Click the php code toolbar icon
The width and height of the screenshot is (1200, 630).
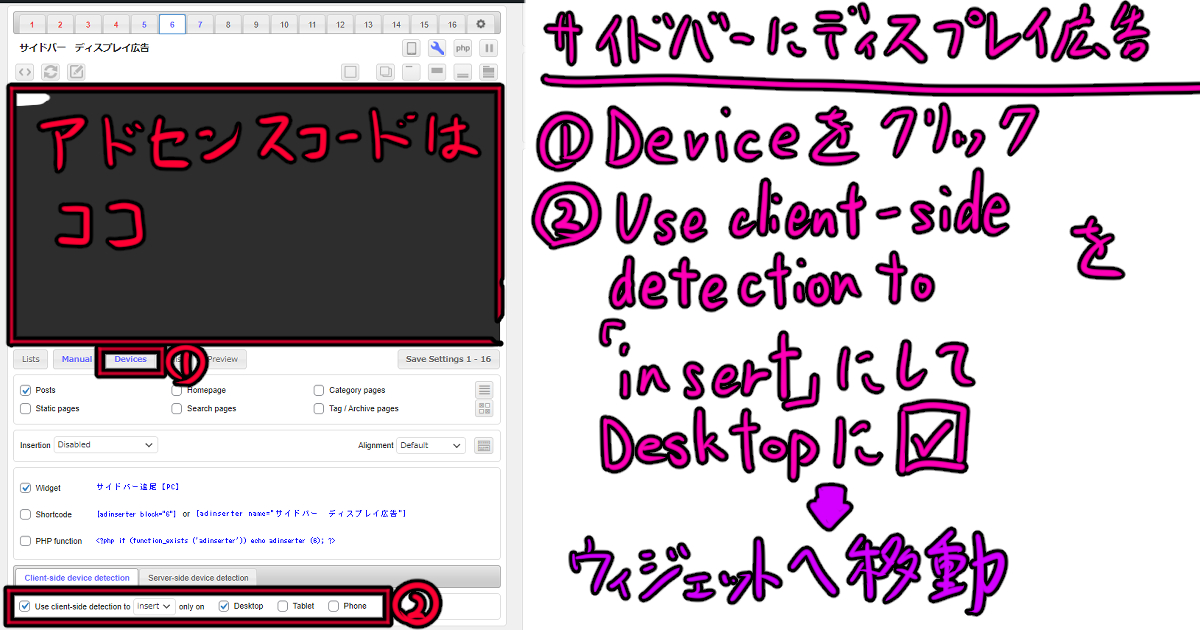click(462, 48)
